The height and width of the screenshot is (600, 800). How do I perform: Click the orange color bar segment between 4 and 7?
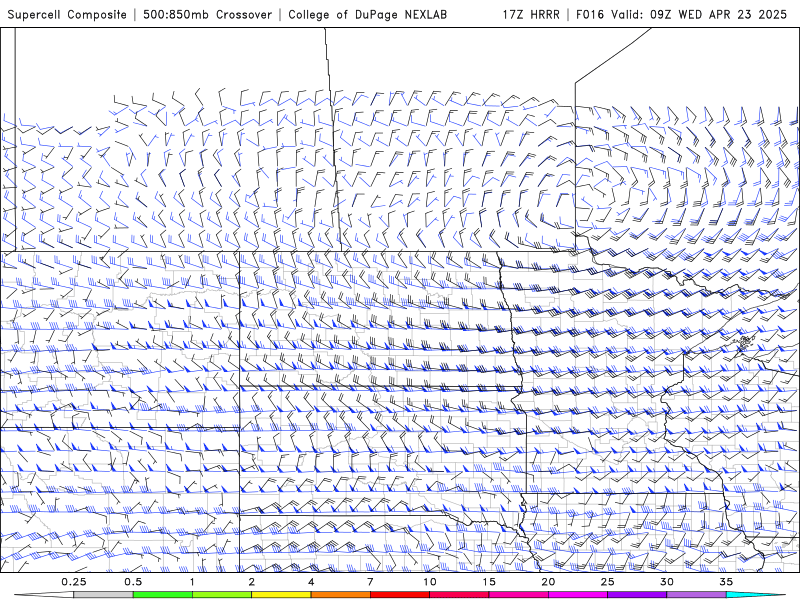[x=340, y=595]
